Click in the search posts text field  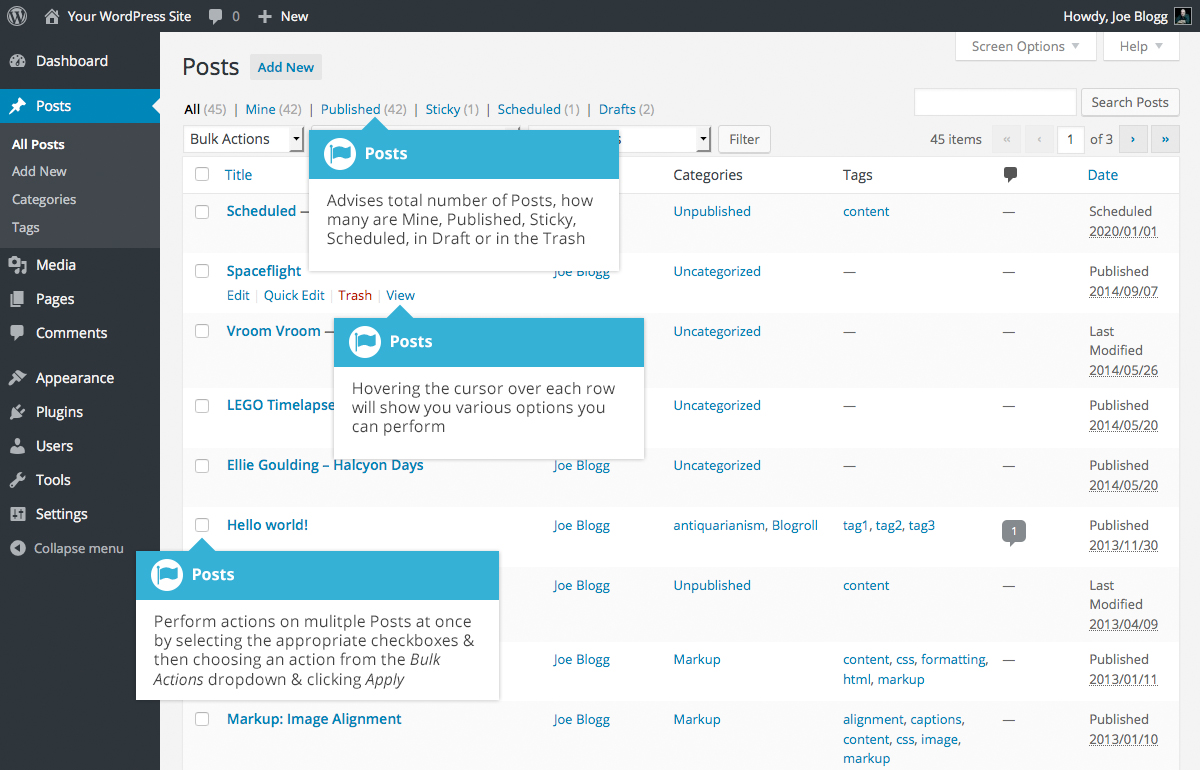995,102
